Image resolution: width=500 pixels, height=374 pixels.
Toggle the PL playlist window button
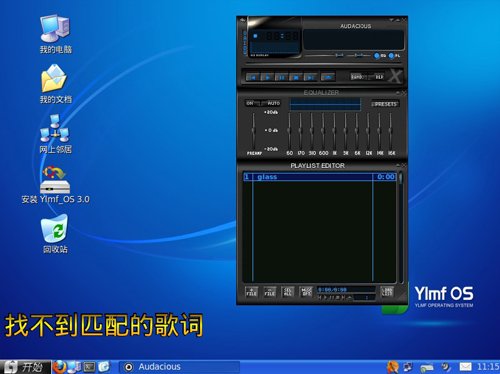point(394,55)
